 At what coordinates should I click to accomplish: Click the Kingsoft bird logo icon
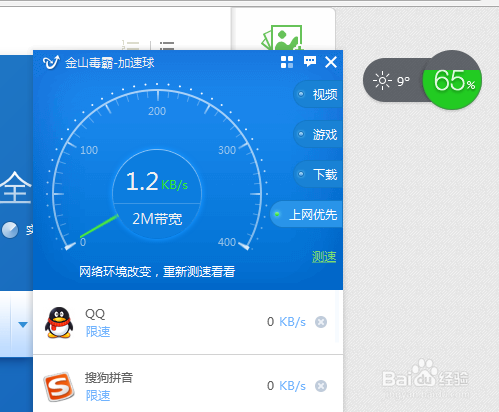51,62
